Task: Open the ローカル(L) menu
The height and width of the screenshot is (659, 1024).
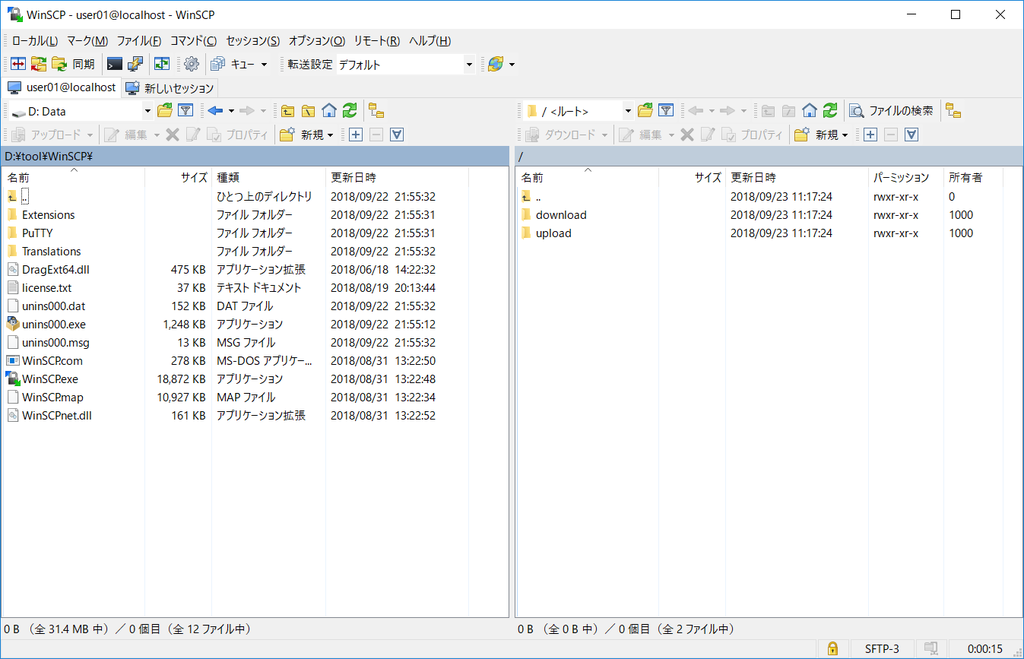Action: pyautogui.click(x=35, y=40)
